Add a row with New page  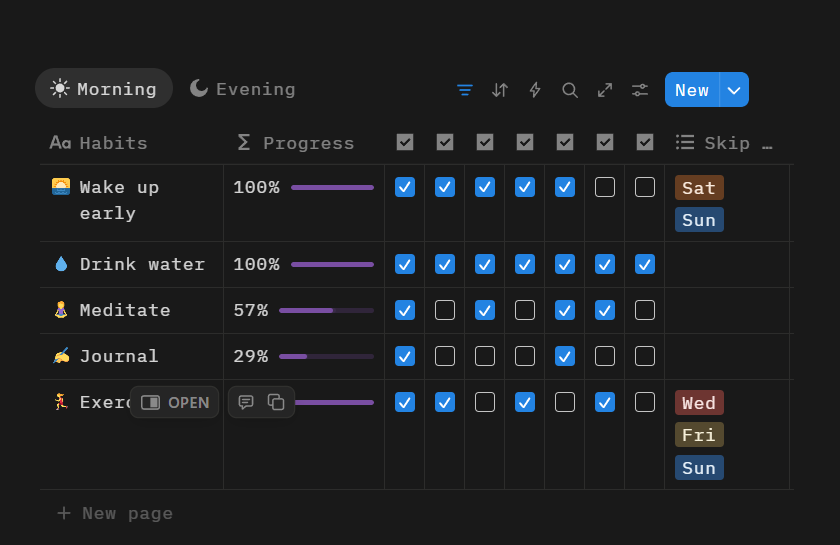[116, 513]
